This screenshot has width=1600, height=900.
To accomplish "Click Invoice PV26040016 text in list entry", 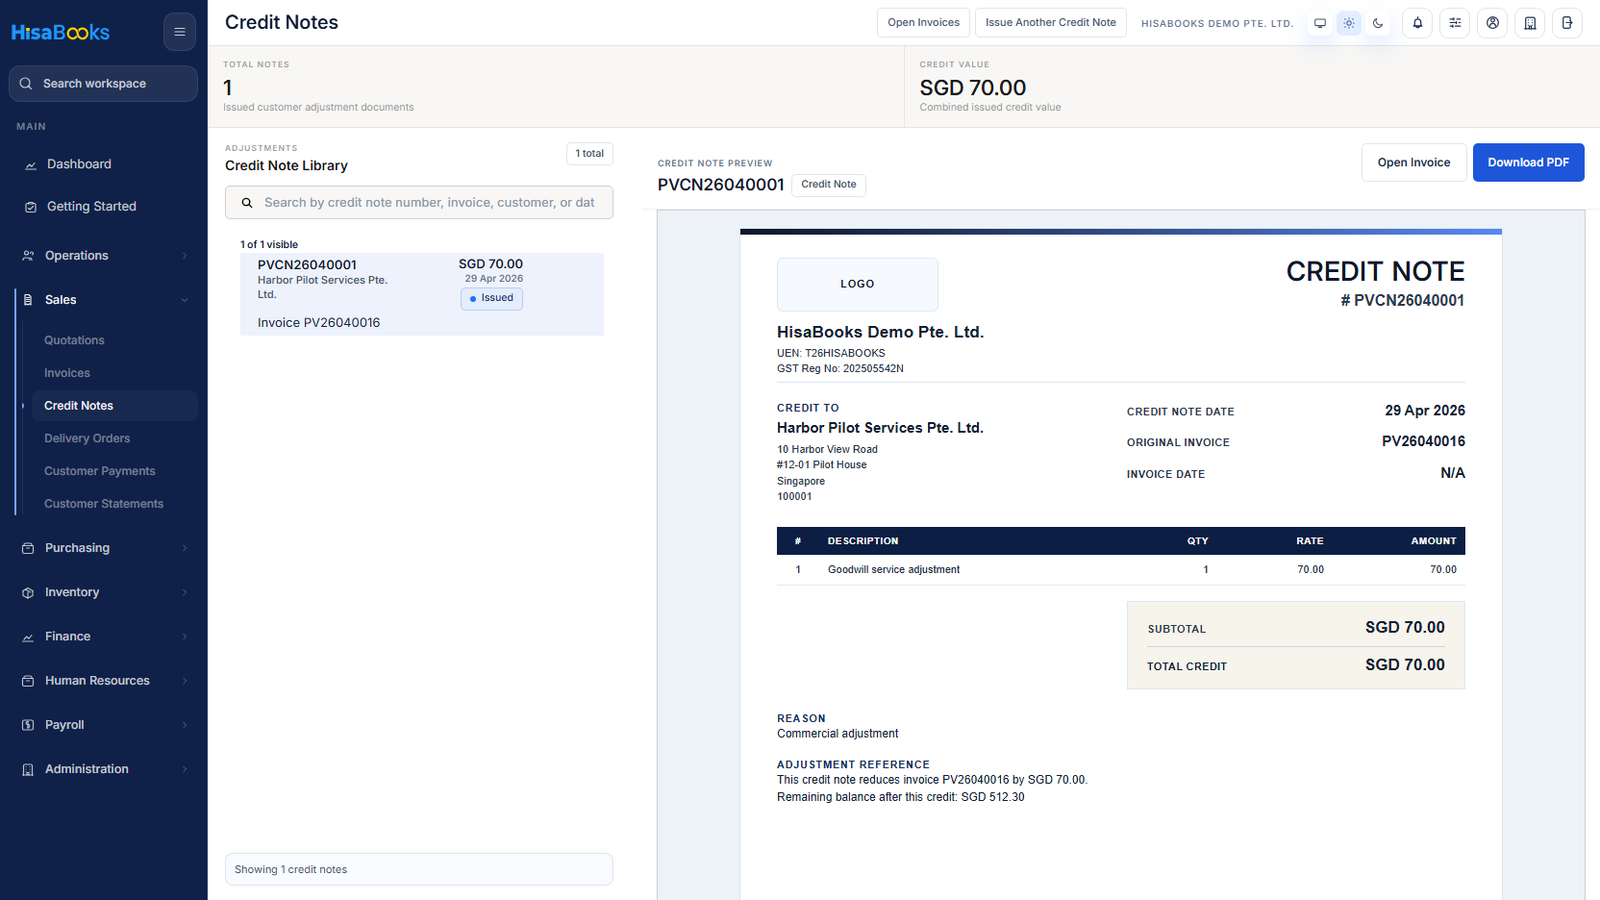I will click(x=319, y=323).
